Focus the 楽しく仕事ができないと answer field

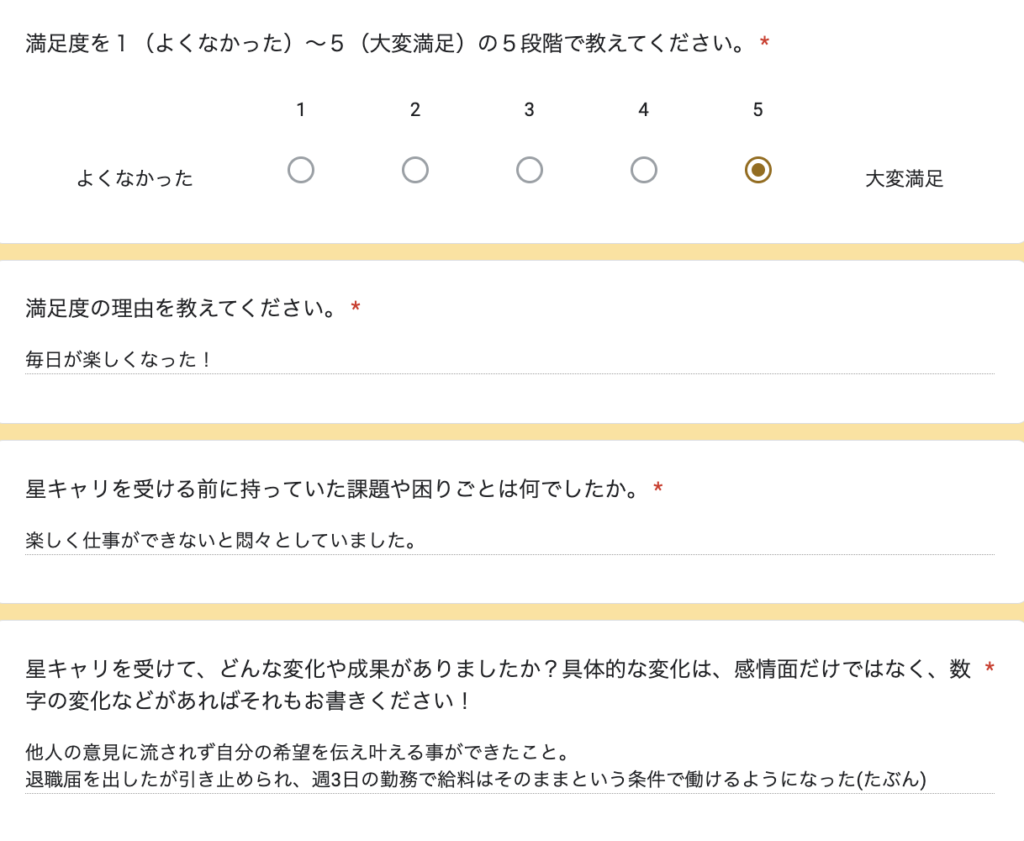[x=509, y=541]
